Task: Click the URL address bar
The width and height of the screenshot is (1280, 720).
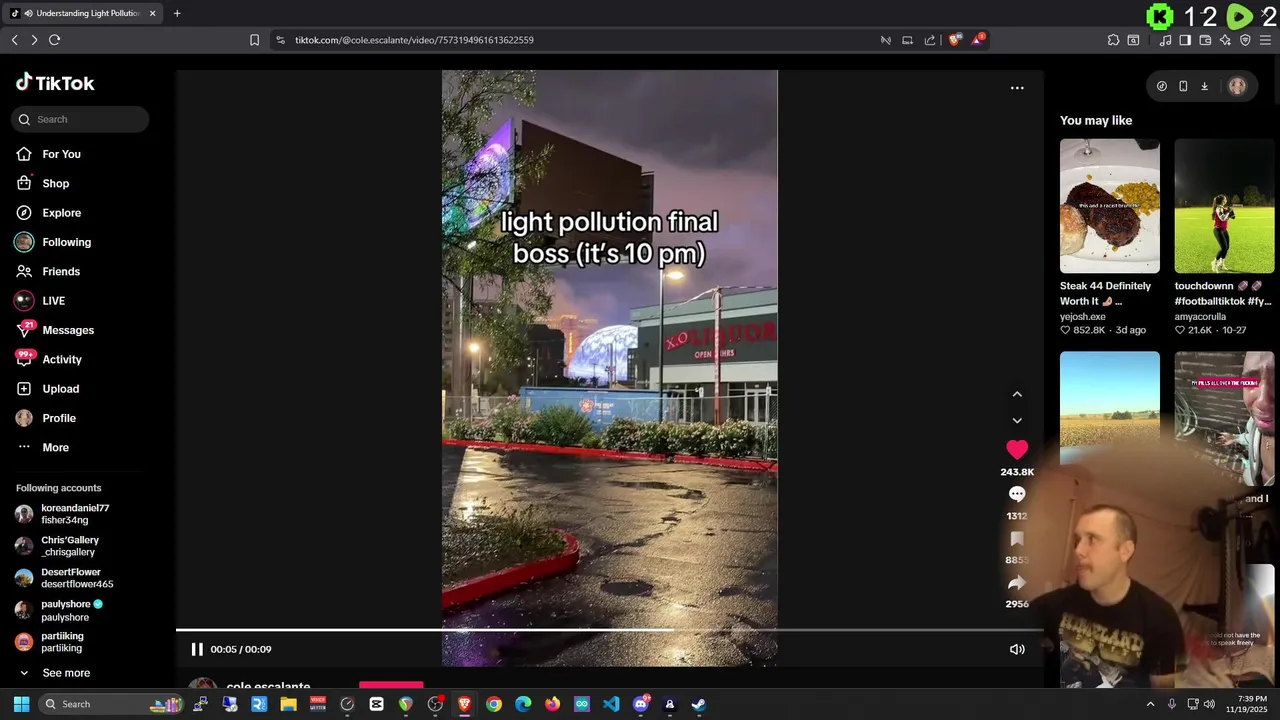Action: (x=580, y=40)
